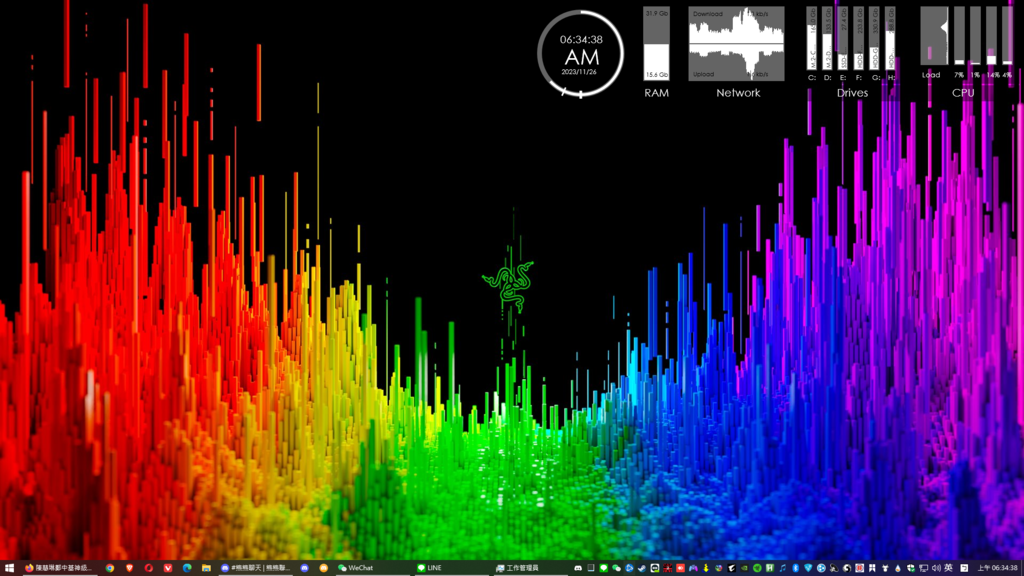Click the WeChat tray icon
Screen dimensions: 1024x576
pos(616,568)
